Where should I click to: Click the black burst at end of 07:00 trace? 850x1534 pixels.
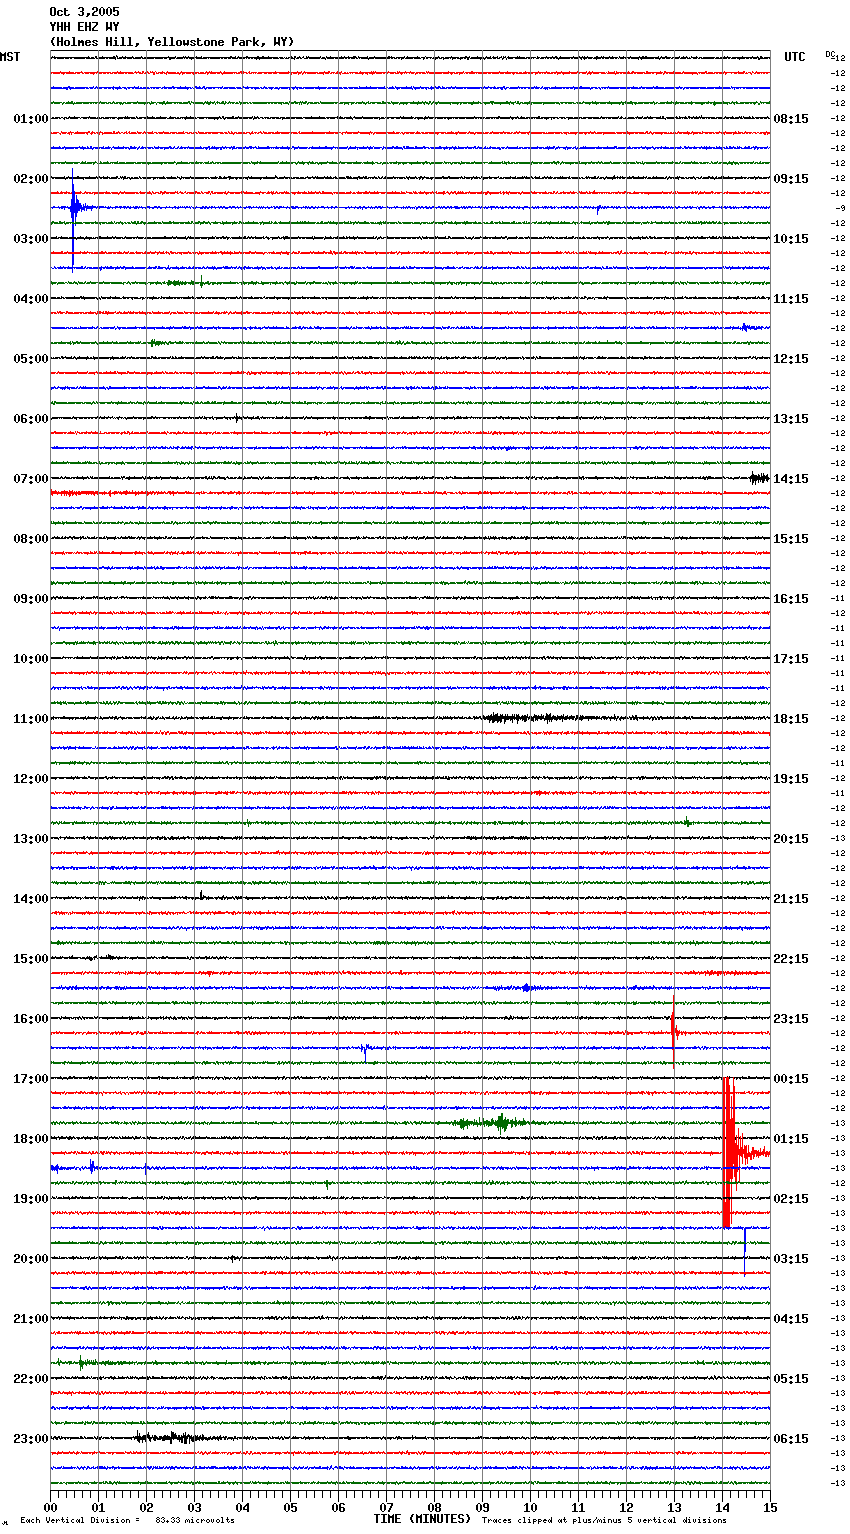pyautogui.click(x=759, y=478)
